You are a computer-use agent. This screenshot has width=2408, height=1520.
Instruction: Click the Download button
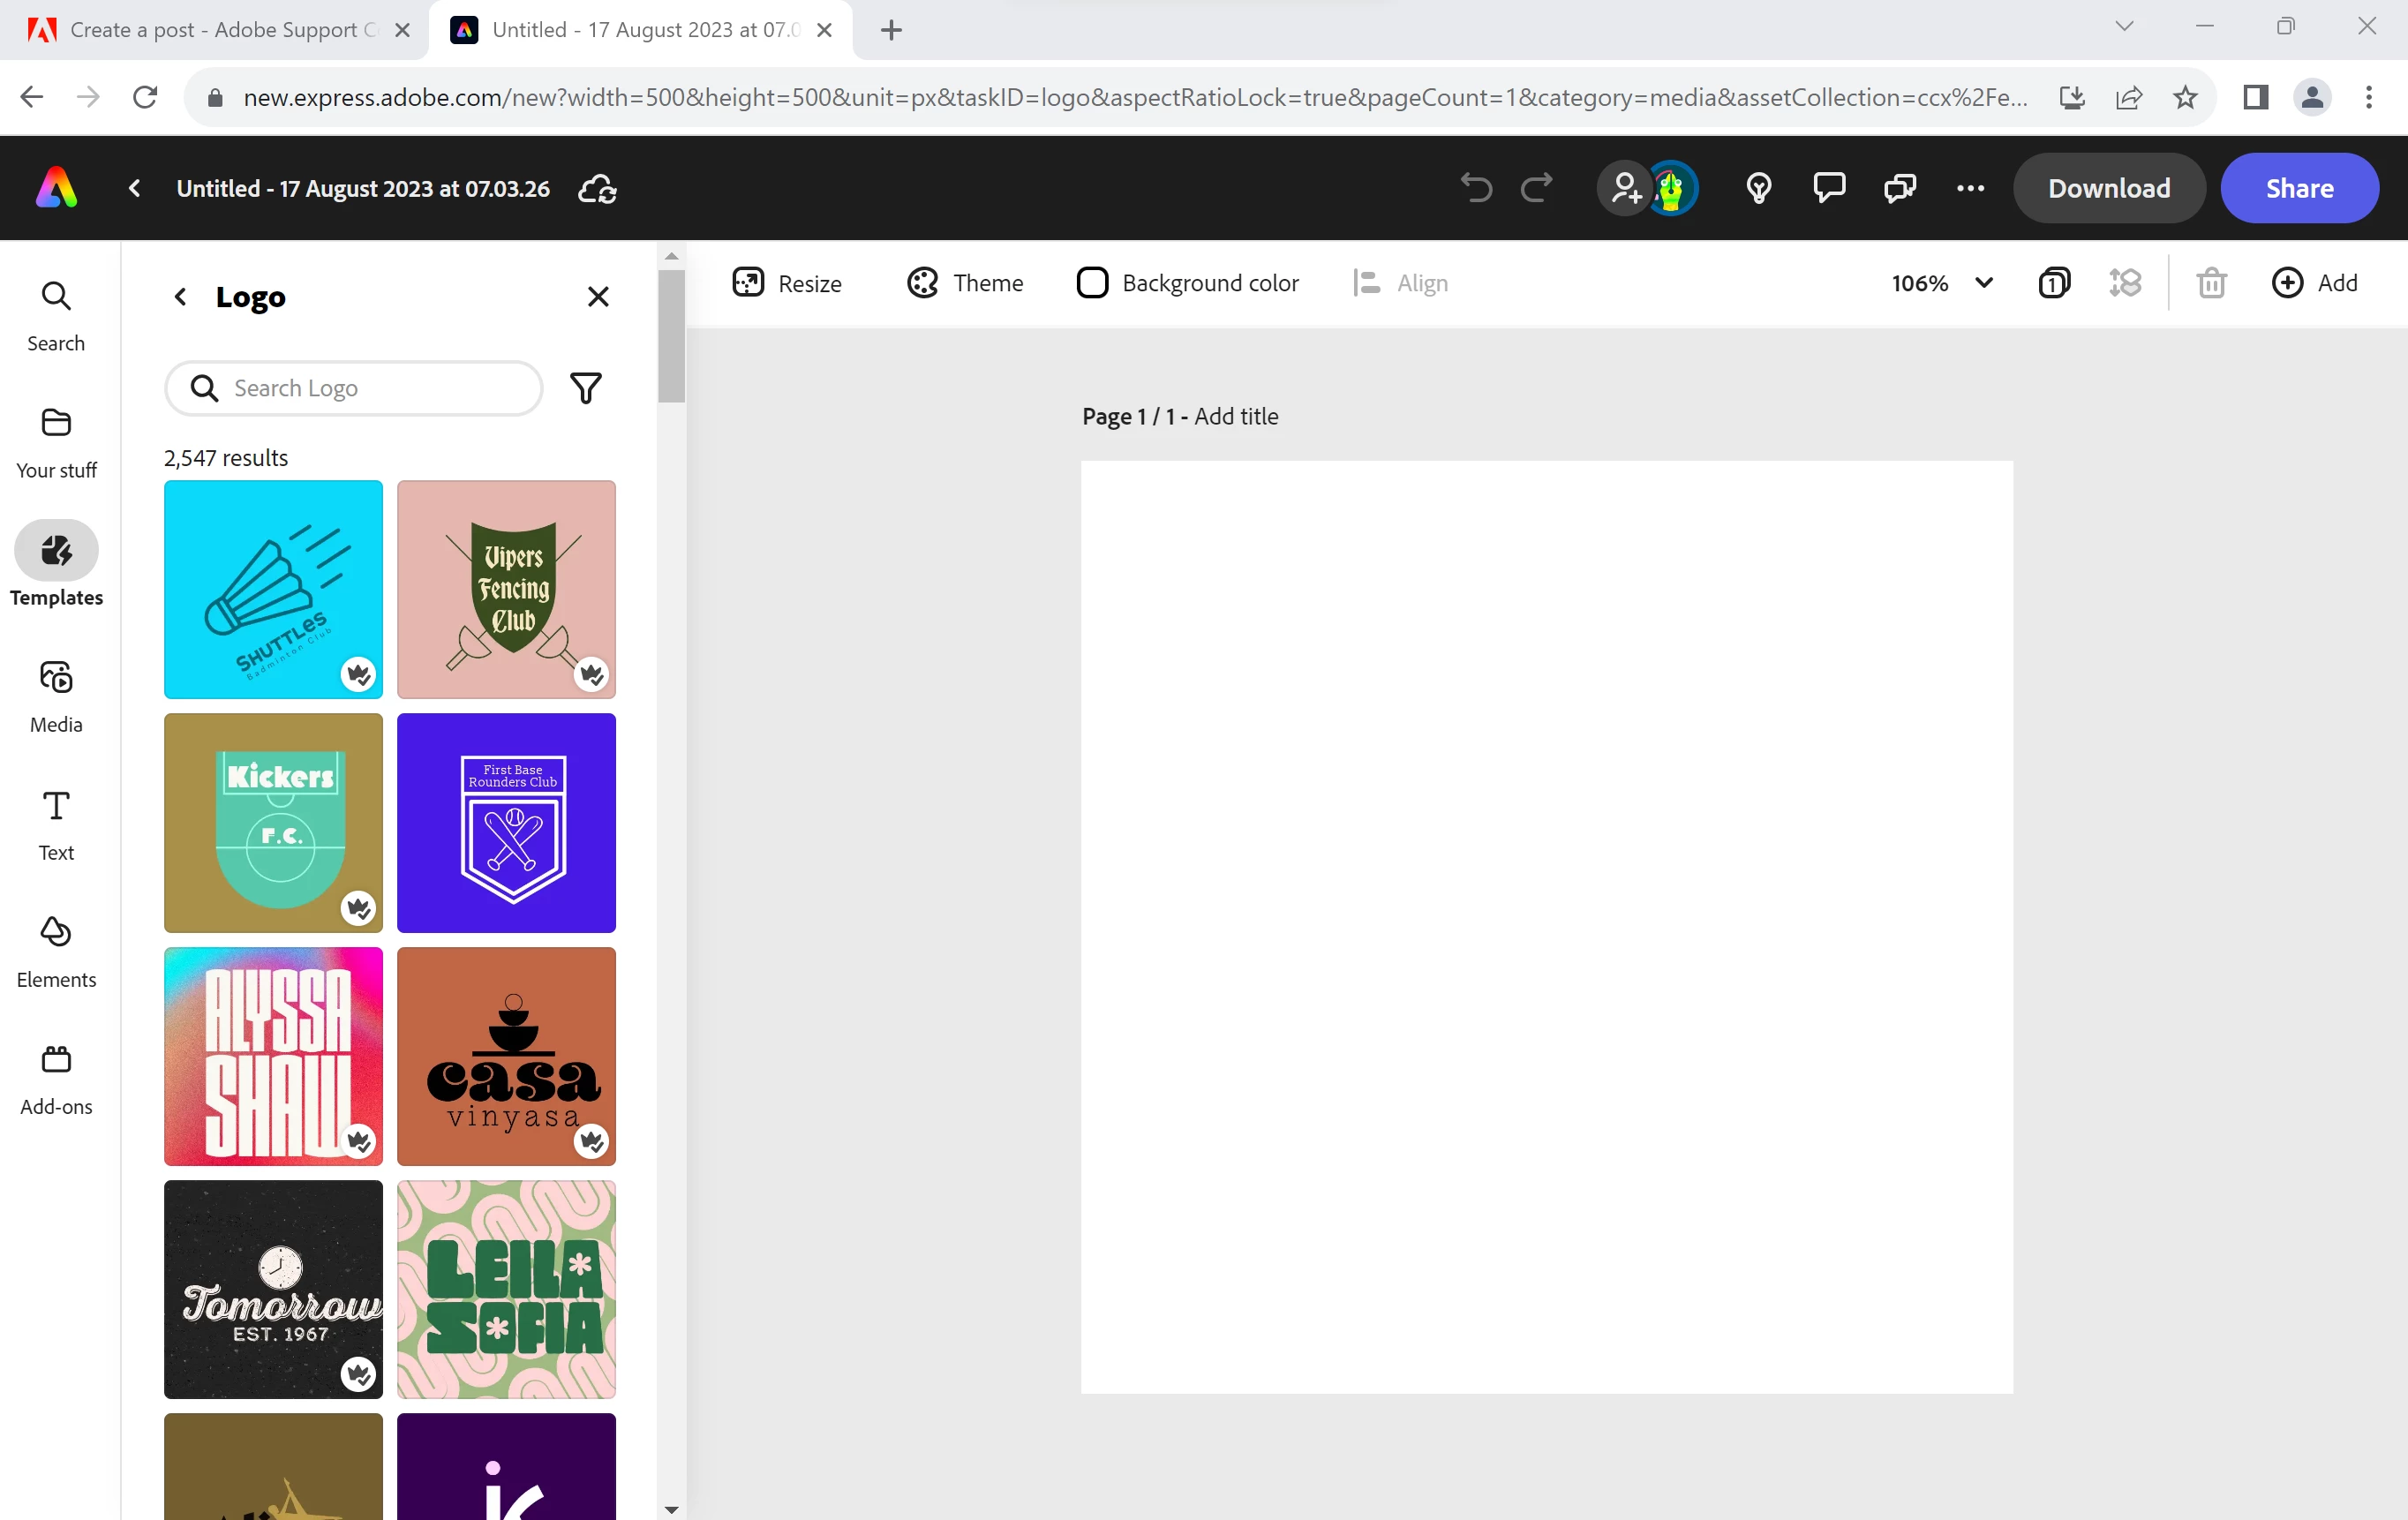click(x=2108, y=188)
